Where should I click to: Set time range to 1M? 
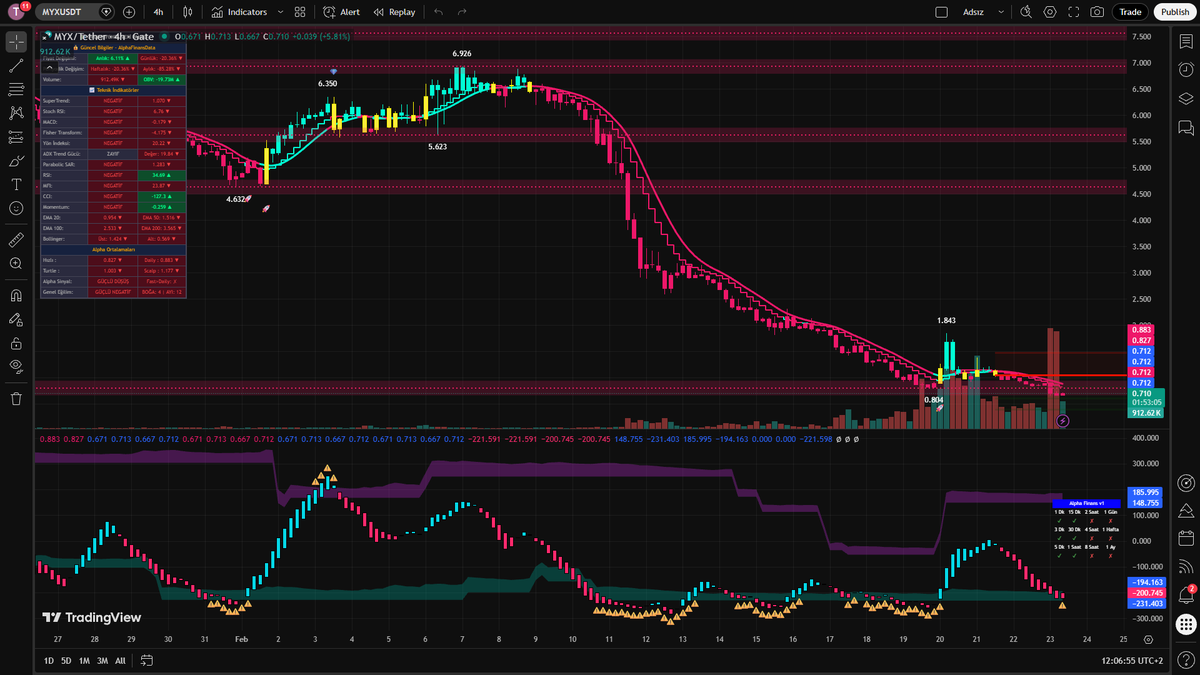coord(84,660)
